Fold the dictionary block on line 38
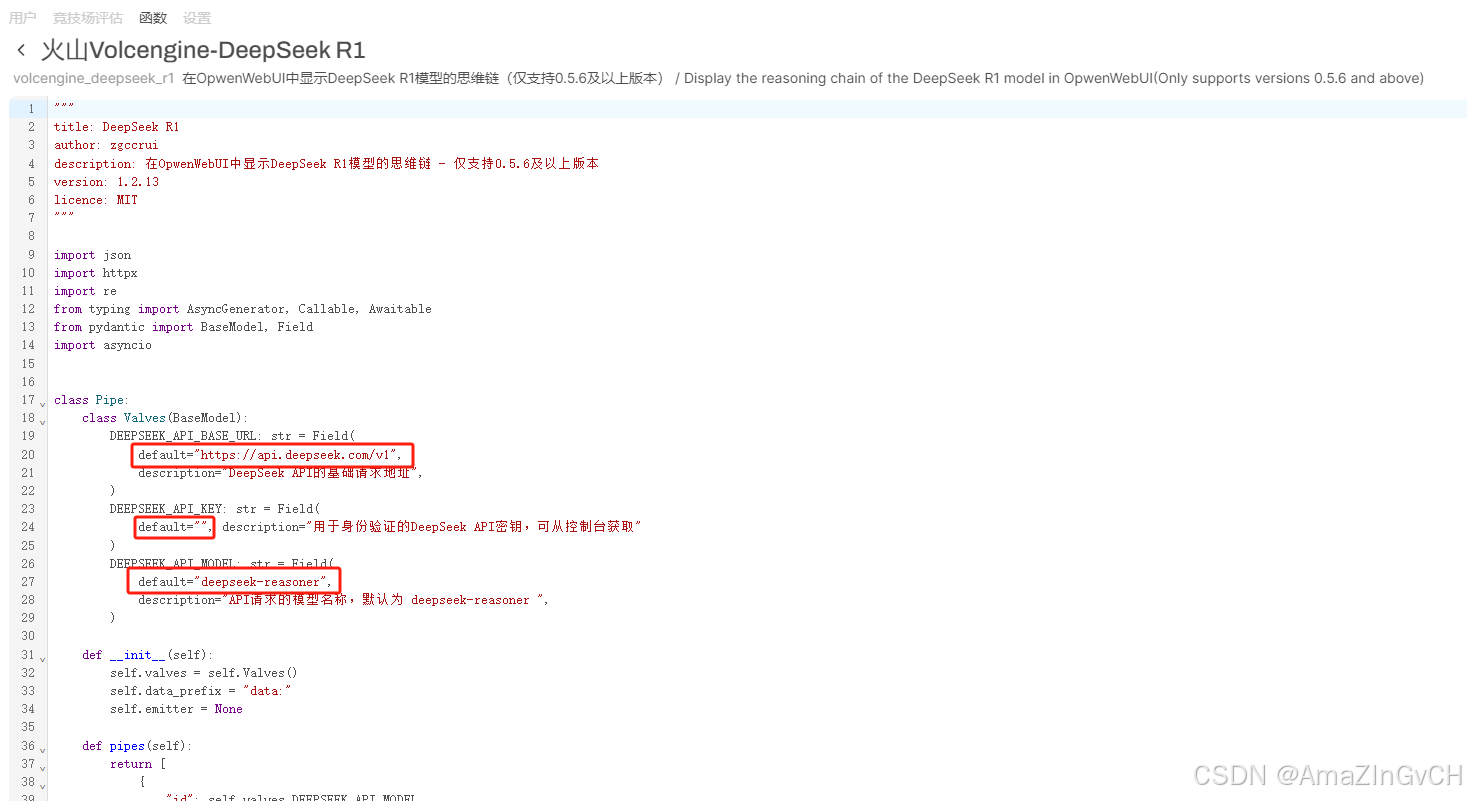Image resolution: width=1467 pixels, height=801 pixels. [x=42, y=784]
